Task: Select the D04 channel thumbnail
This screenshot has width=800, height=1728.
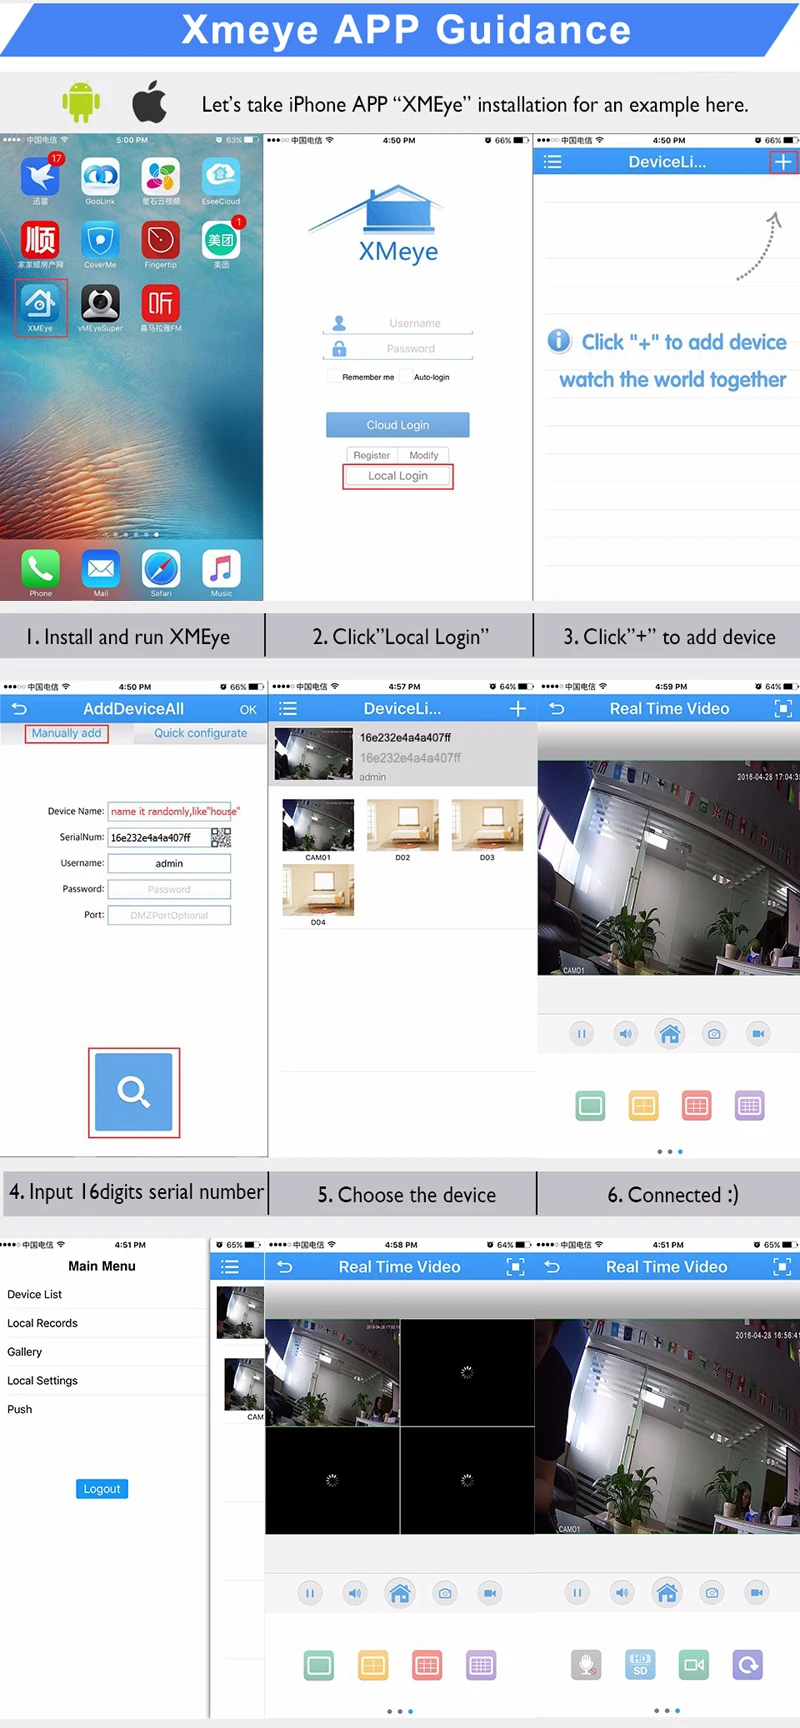Action: (x=318, y=890)
